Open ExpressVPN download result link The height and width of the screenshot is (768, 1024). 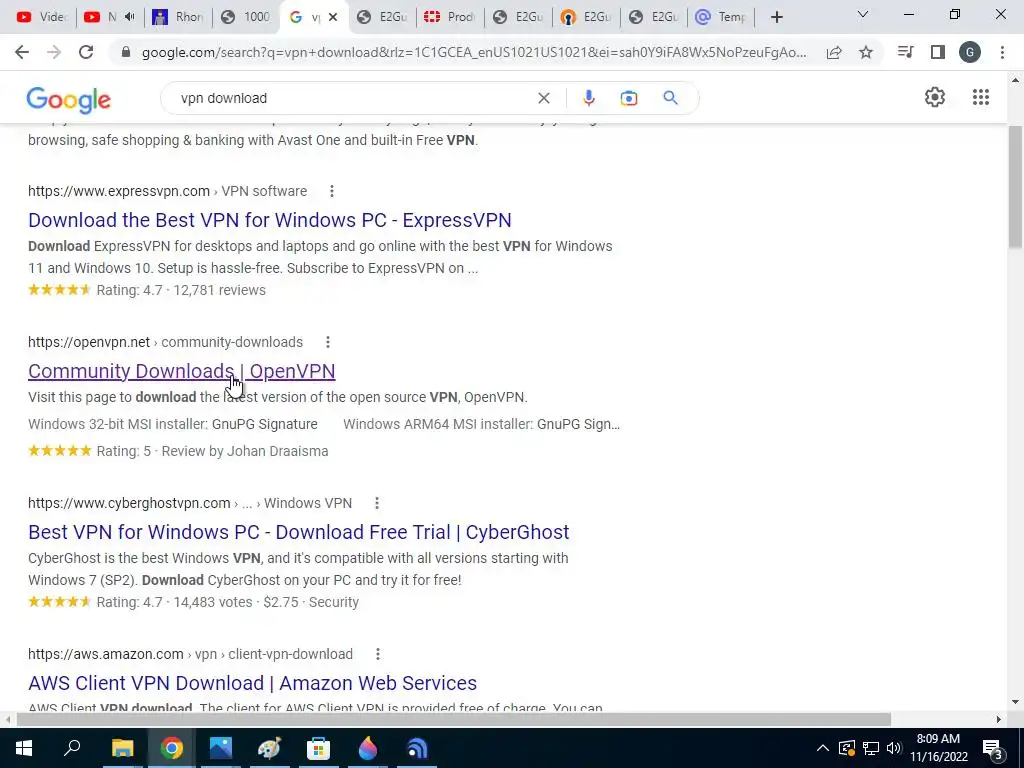pyautogui.click(x=270, y=220)
